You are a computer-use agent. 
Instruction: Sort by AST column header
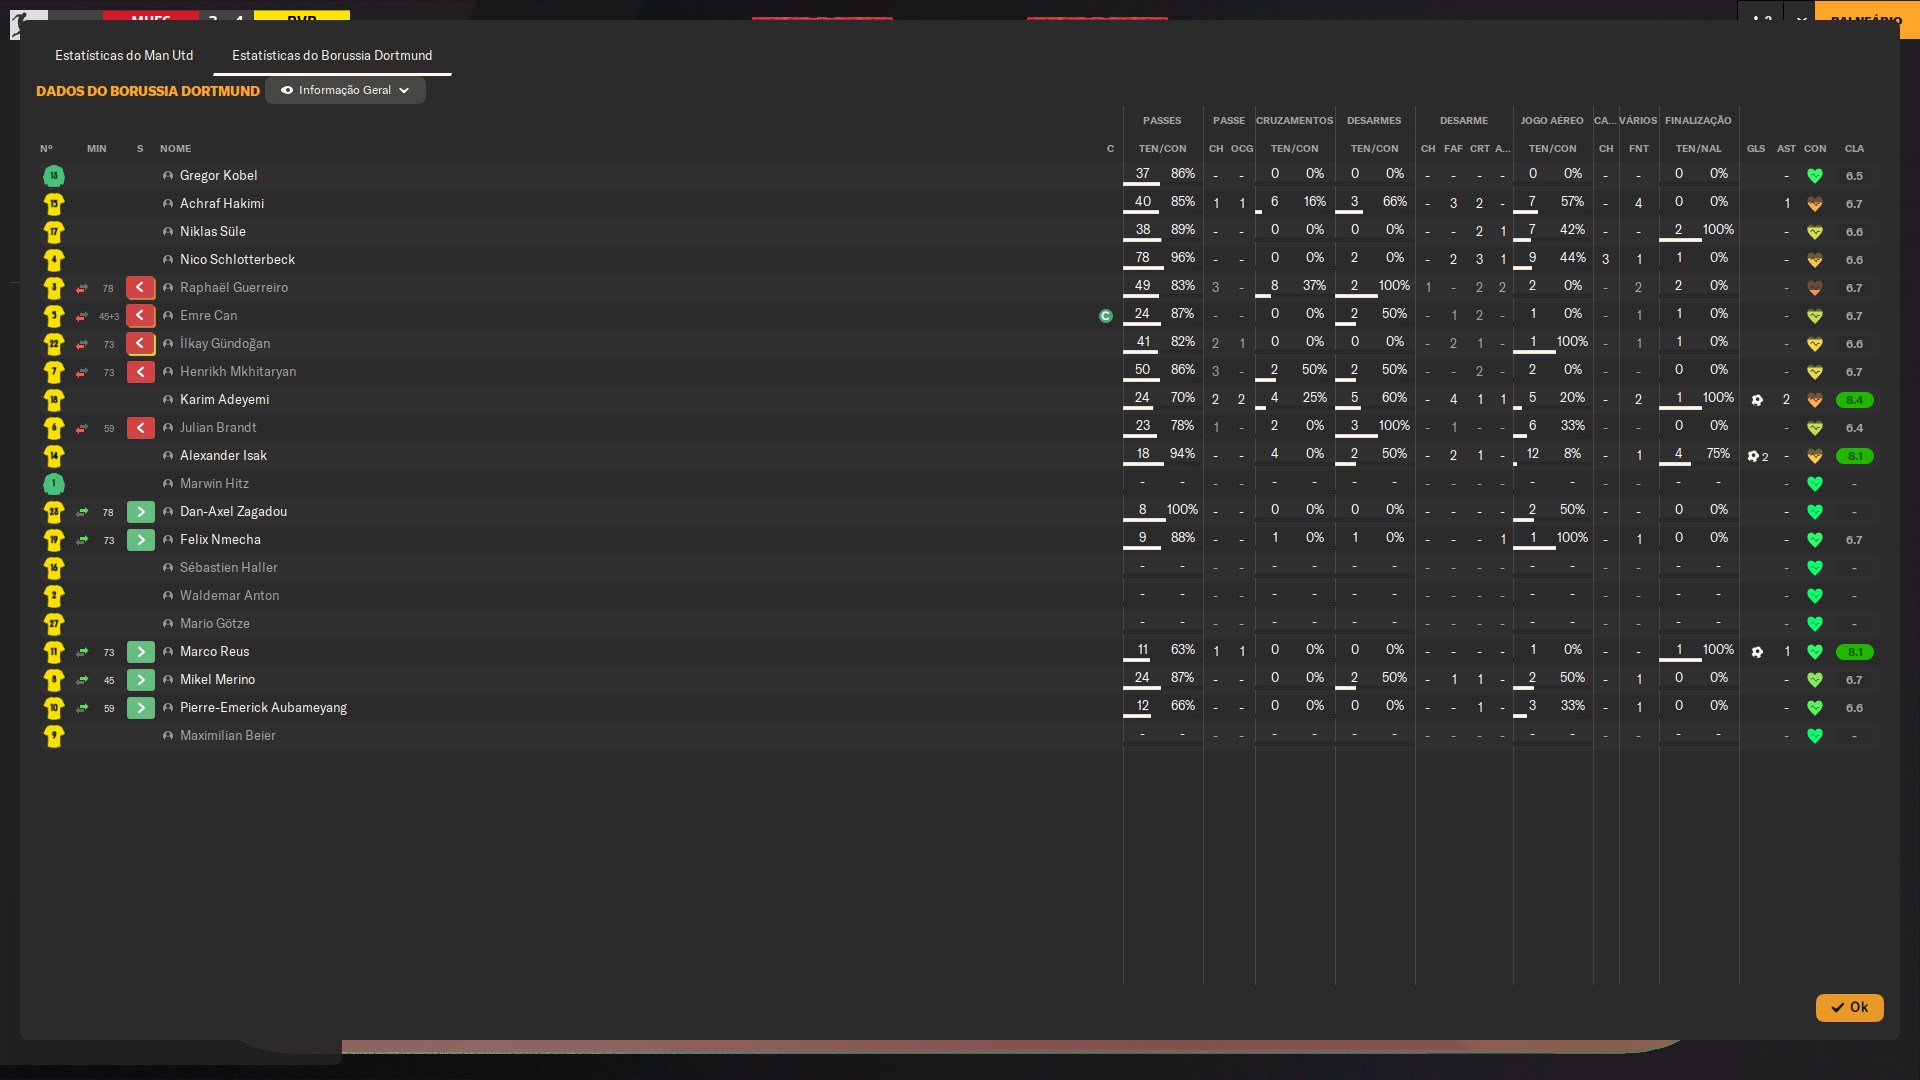(1786, 148)
